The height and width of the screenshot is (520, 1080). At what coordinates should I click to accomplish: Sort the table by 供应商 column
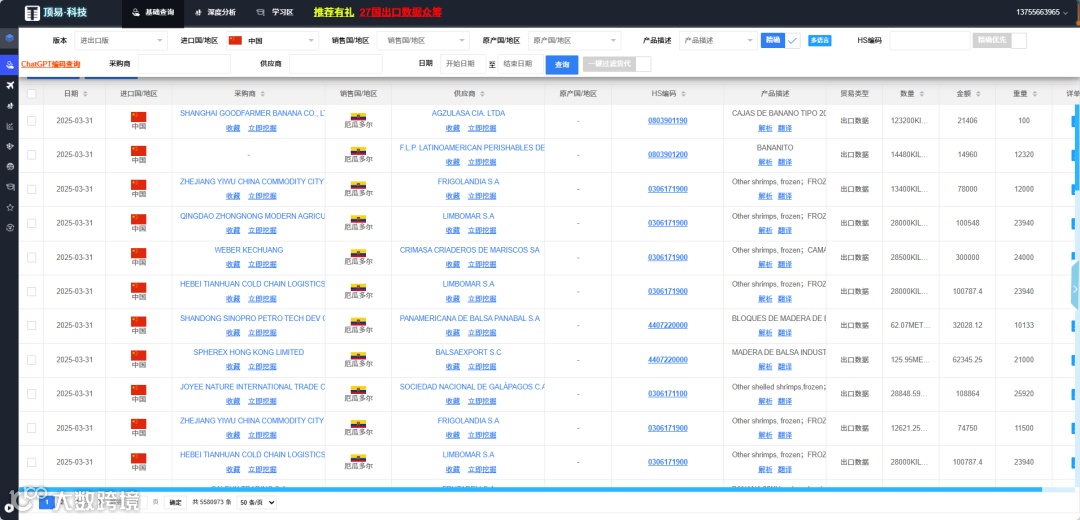(481, 94)
